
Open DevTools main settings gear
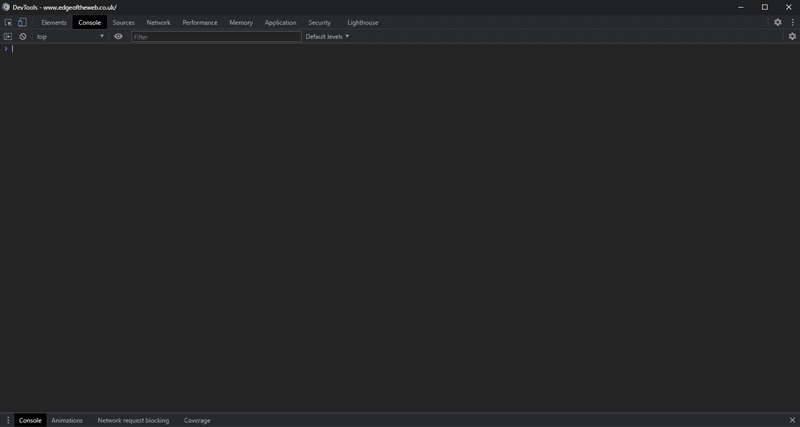[778, 22]
